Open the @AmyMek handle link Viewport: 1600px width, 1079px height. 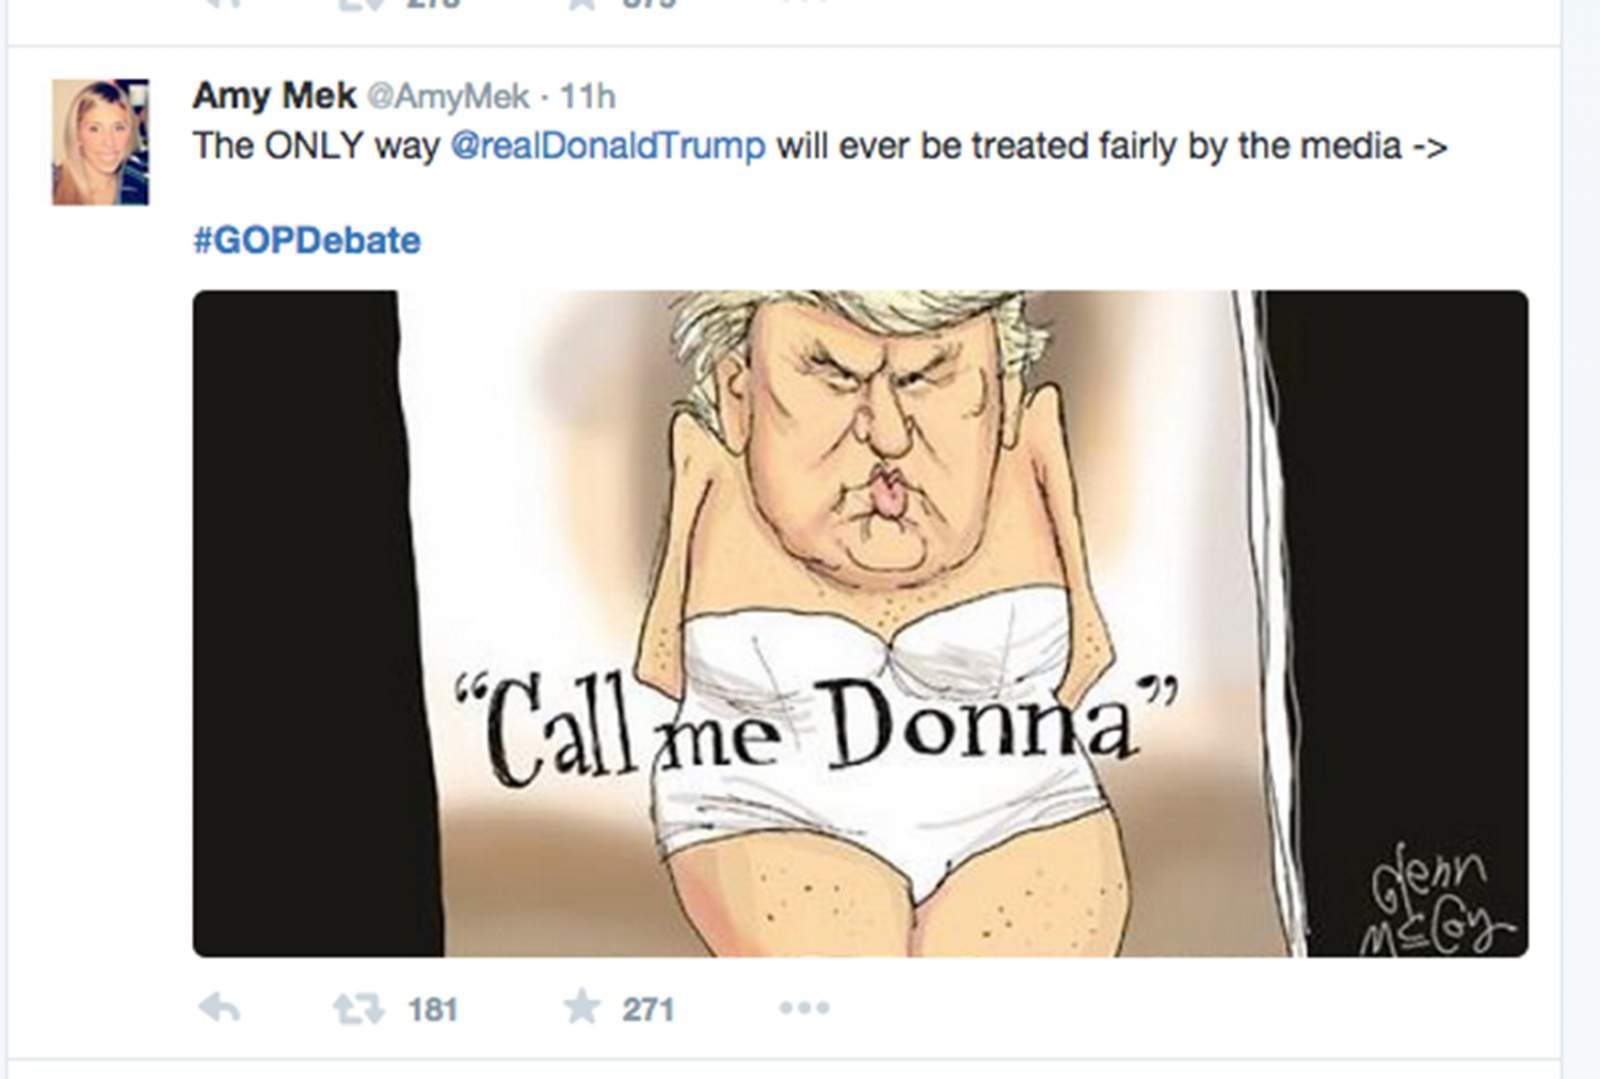[449, 97]
